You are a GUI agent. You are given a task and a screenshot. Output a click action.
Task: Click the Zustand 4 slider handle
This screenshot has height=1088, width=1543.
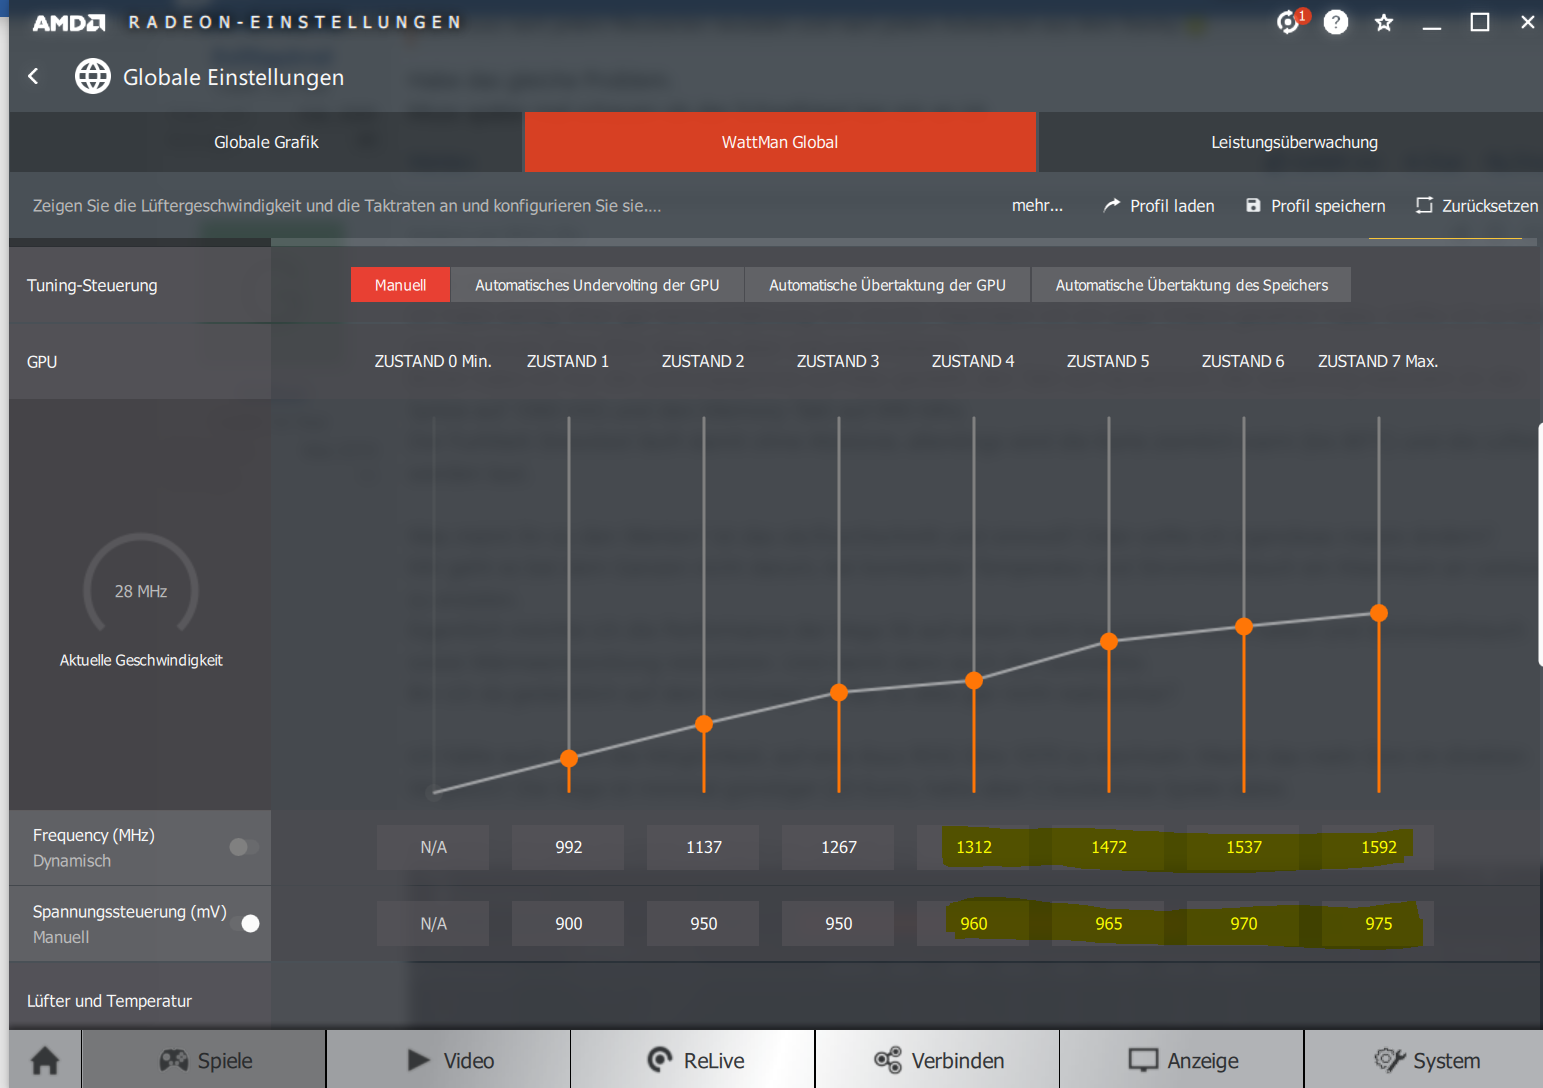(974, 681)
